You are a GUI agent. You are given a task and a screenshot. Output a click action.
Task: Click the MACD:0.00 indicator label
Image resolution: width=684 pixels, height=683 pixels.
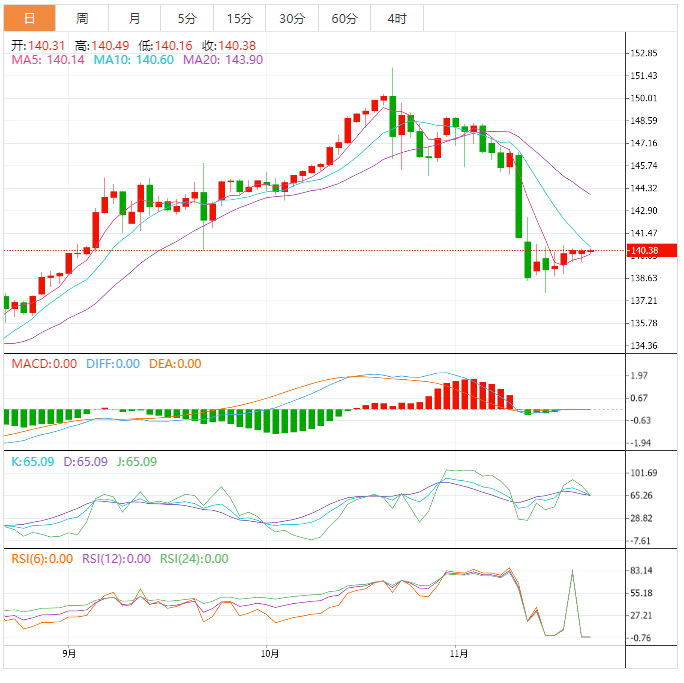44,364
